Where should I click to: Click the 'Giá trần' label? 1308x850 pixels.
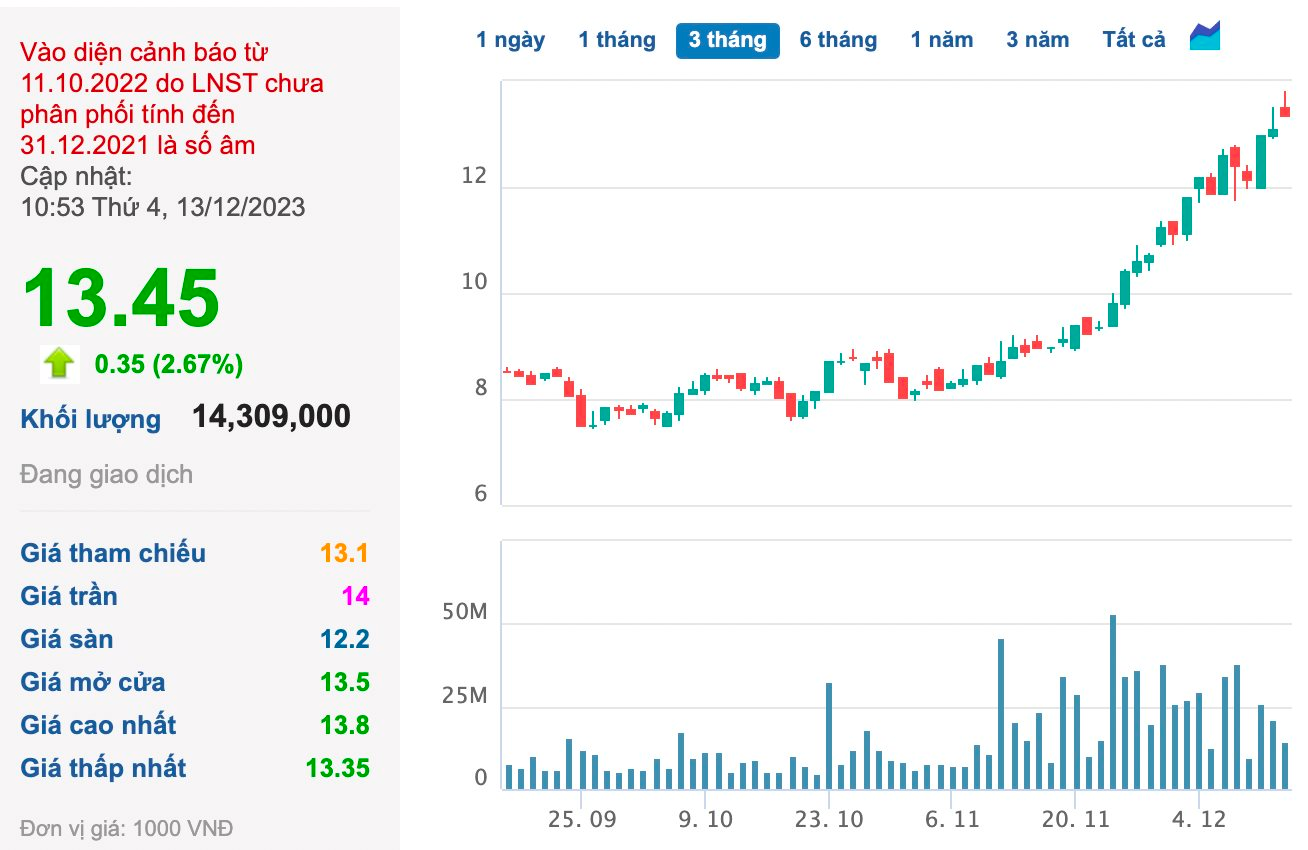tap(69, 596)
